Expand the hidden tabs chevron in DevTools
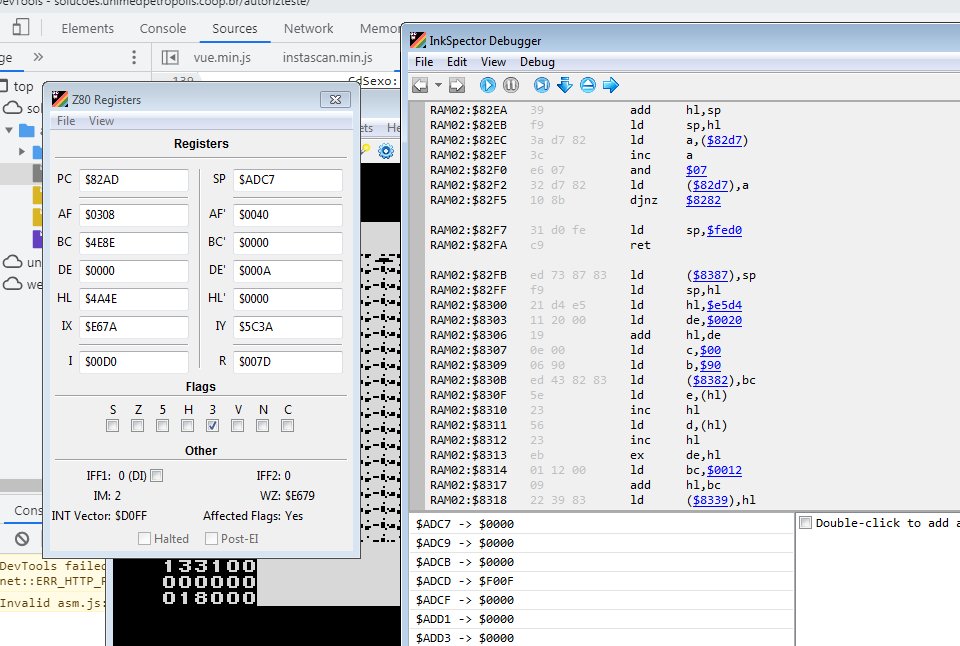The image size is (960, 646). pyautogui.click(x=37, y=58)
